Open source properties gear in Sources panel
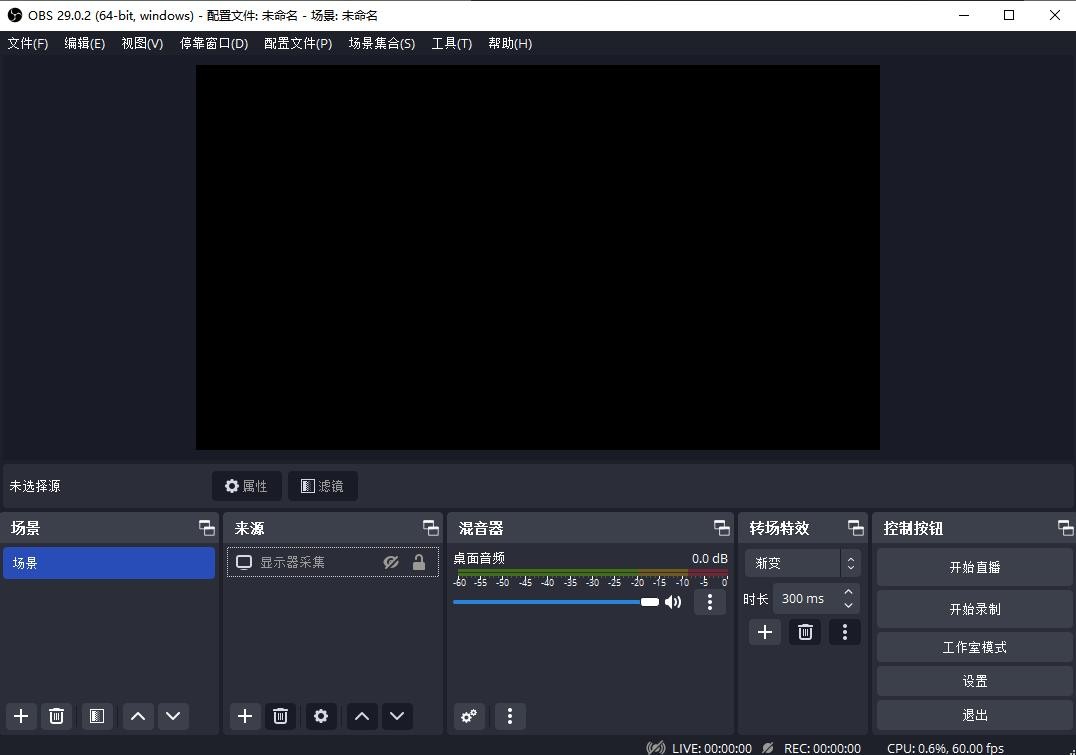The height and width of the screenshot is (755, 1076). 321,716
